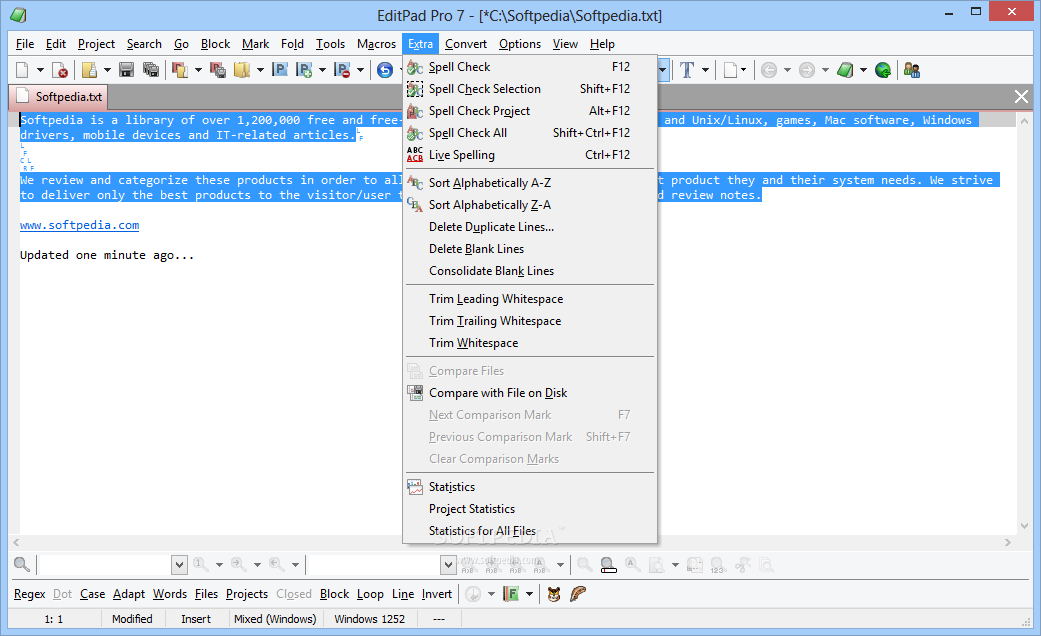The image size is (1041, 636).
Task: Toggle the Case sensitive search option
Action: pos(92,594)
